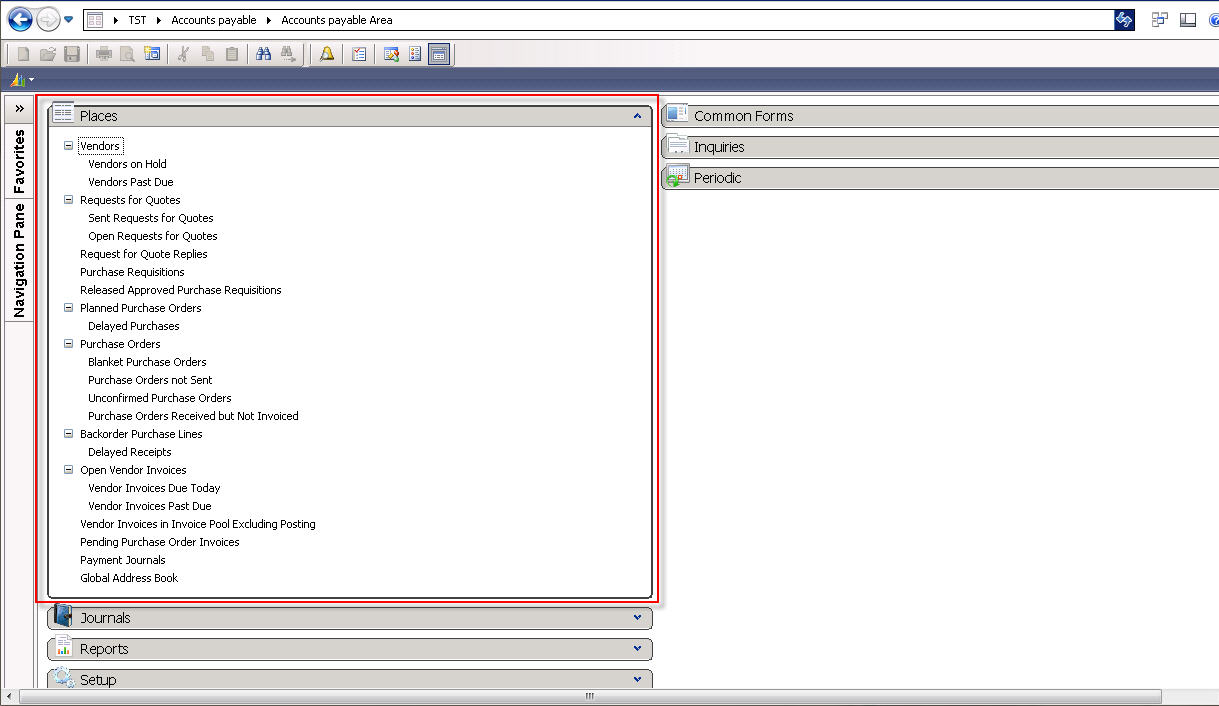Collapse the Purchase Orders tree node
This screenshot has width=1219, height=706.
[x=69, y=344]
